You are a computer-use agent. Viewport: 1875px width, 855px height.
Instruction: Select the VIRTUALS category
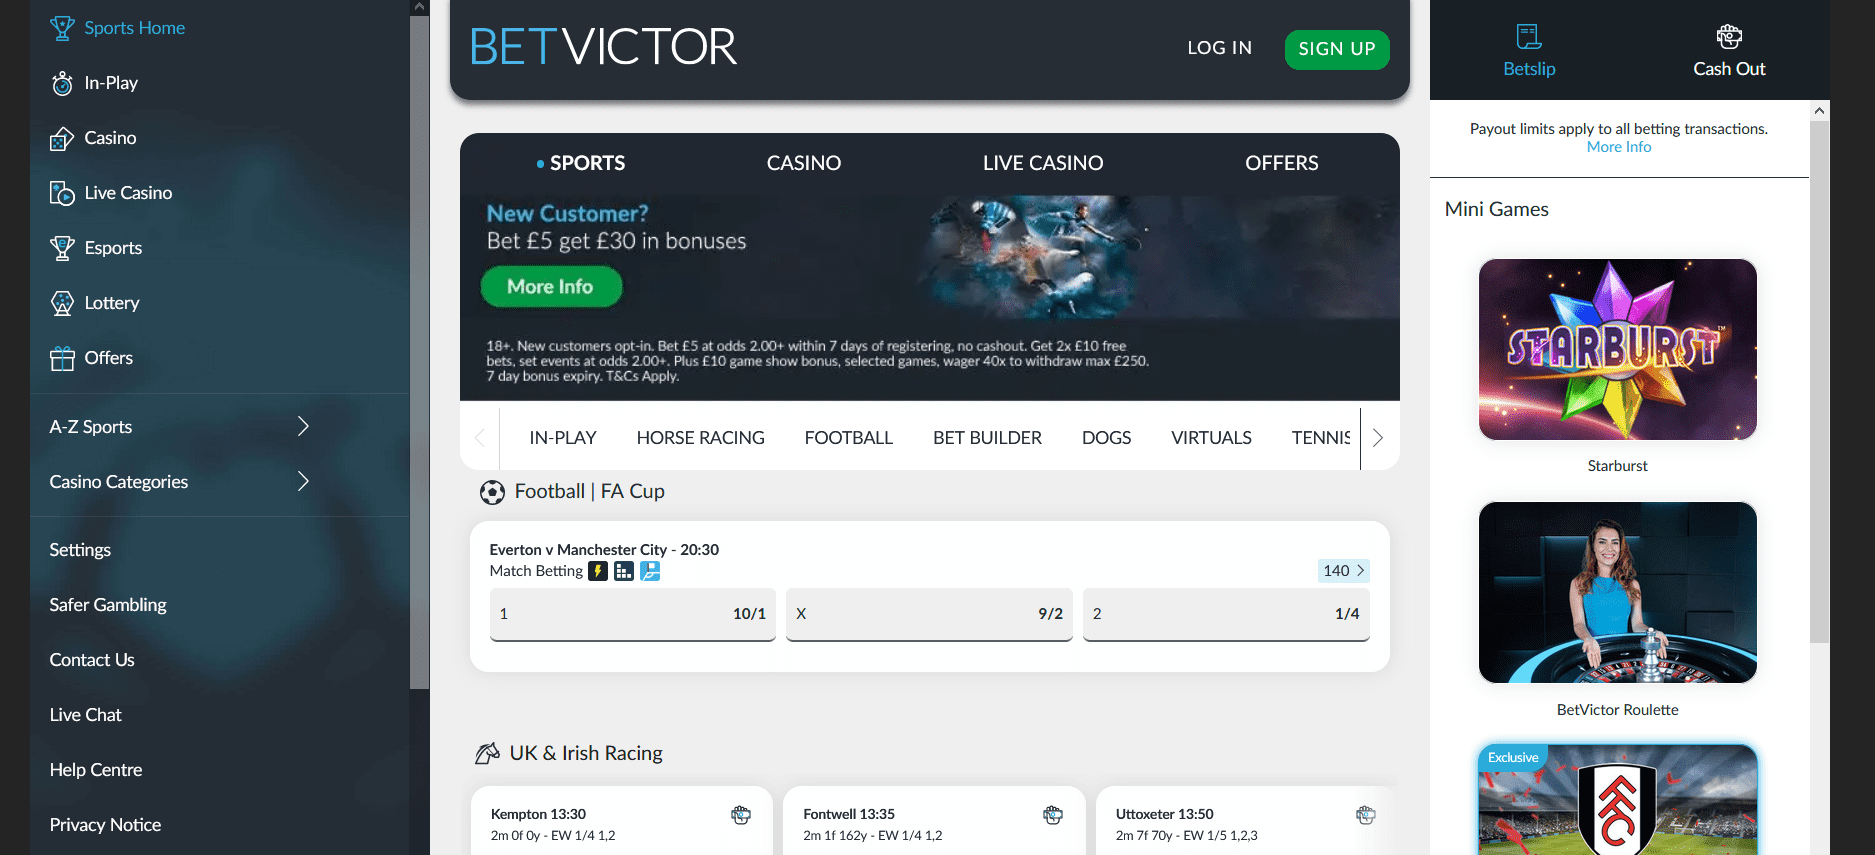coord(1211,438)
